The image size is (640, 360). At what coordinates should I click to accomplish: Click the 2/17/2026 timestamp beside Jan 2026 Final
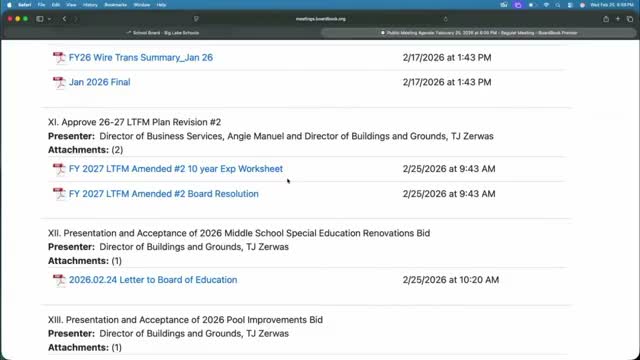click(x=447, y=82)
